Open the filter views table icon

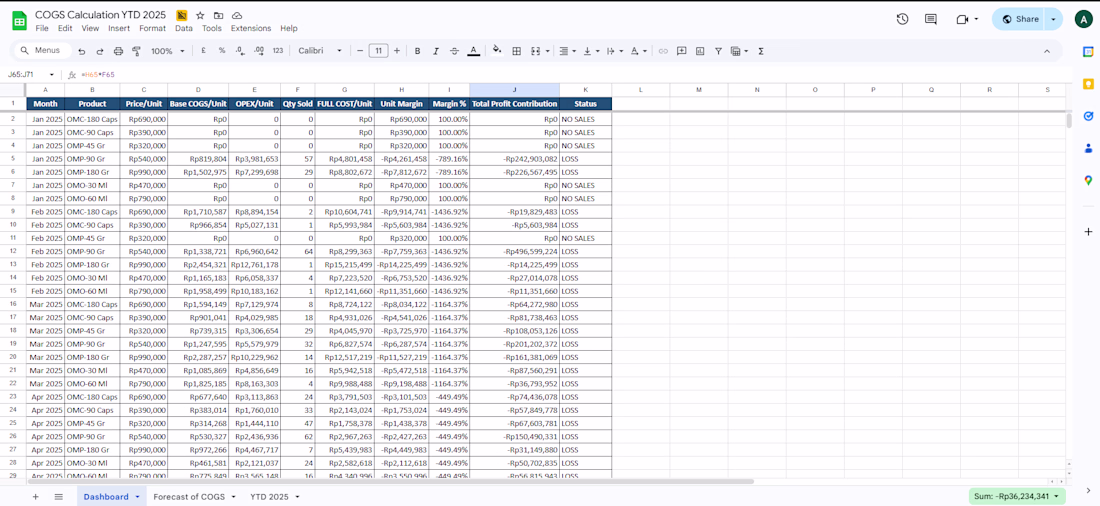point(735,51)
